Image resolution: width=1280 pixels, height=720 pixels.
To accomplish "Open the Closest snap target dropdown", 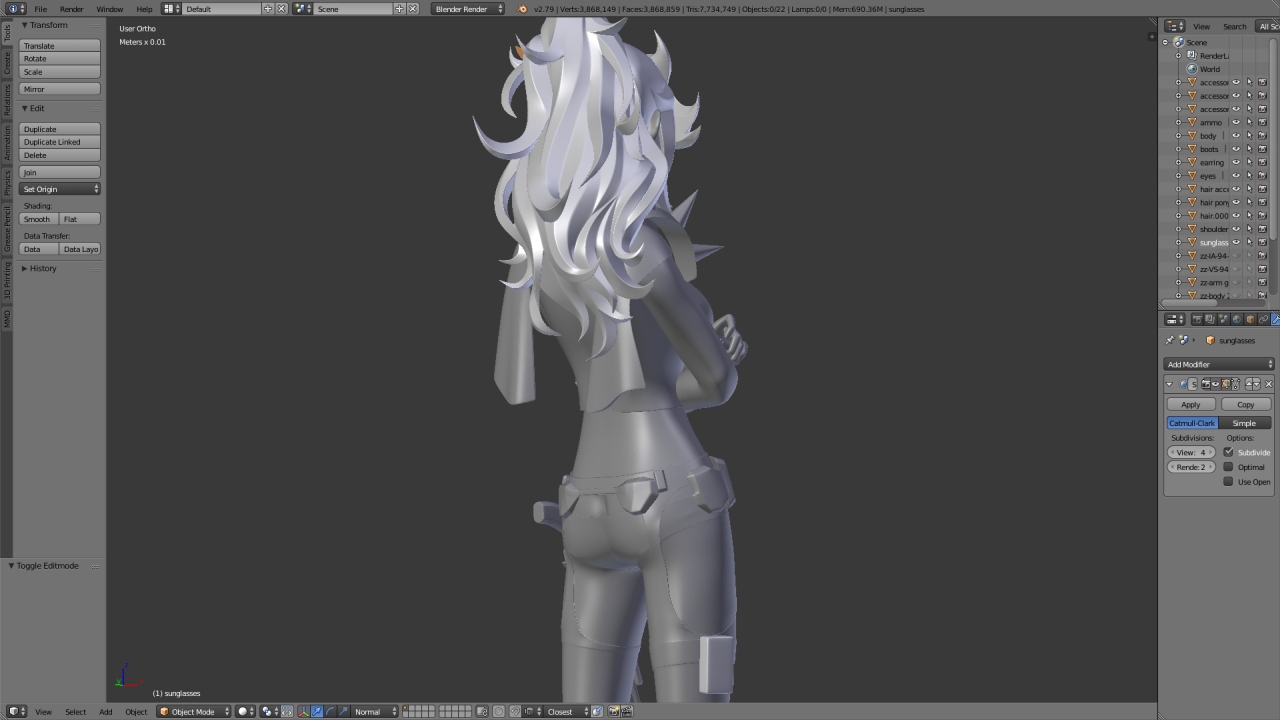I will [566, 712].
